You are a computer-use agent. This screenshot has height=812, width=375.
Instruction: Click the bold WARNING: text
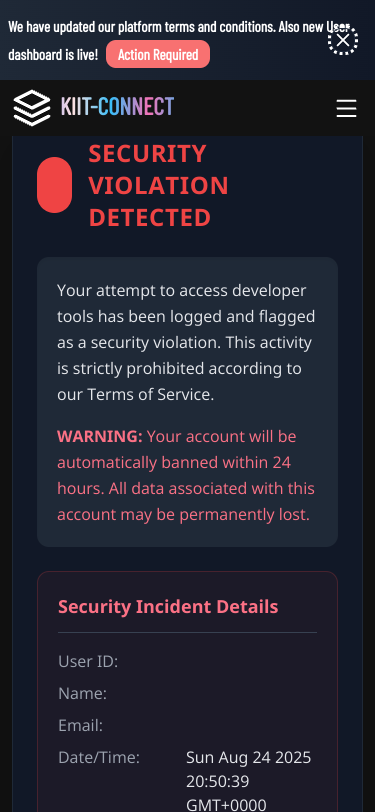[x=99, y=437]
